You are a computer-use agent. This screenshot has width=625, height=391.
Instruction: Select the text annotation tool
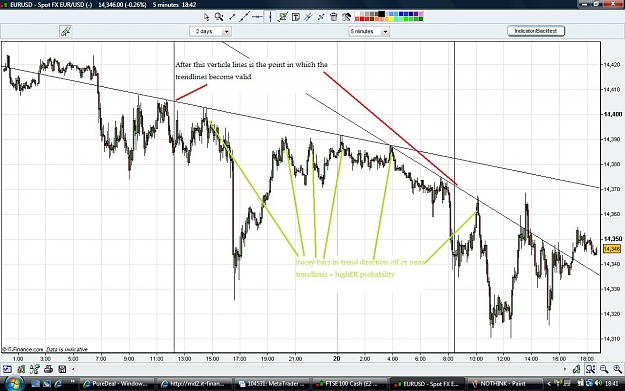tap(296, 17)
